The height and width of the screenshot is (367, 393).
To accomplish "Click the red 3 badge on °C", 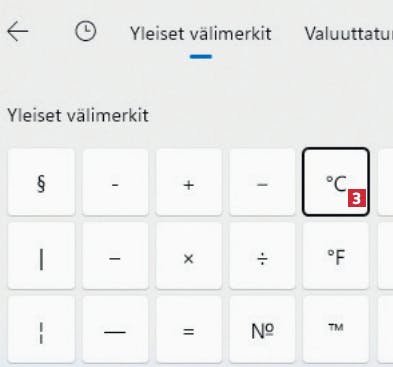I will click(x=357, y=198).
